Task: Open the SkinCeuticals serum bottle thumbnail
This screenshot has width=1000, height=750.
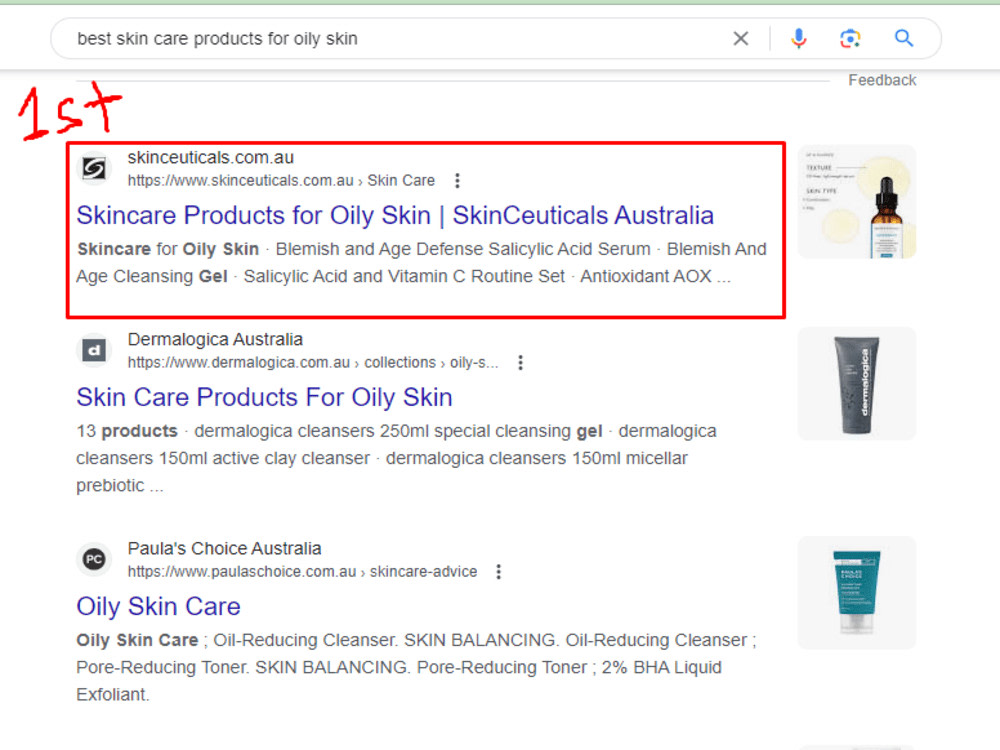Action: point(857,202)
